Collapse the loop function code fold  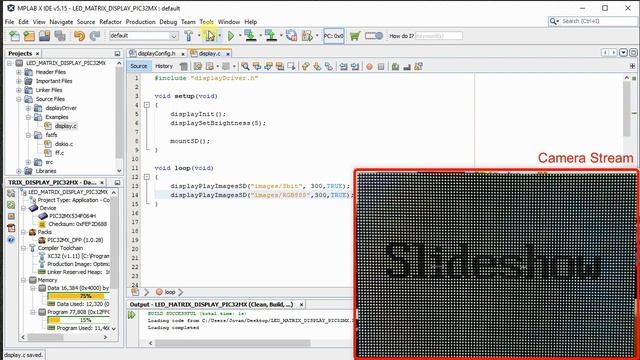[x=147, y=177]
